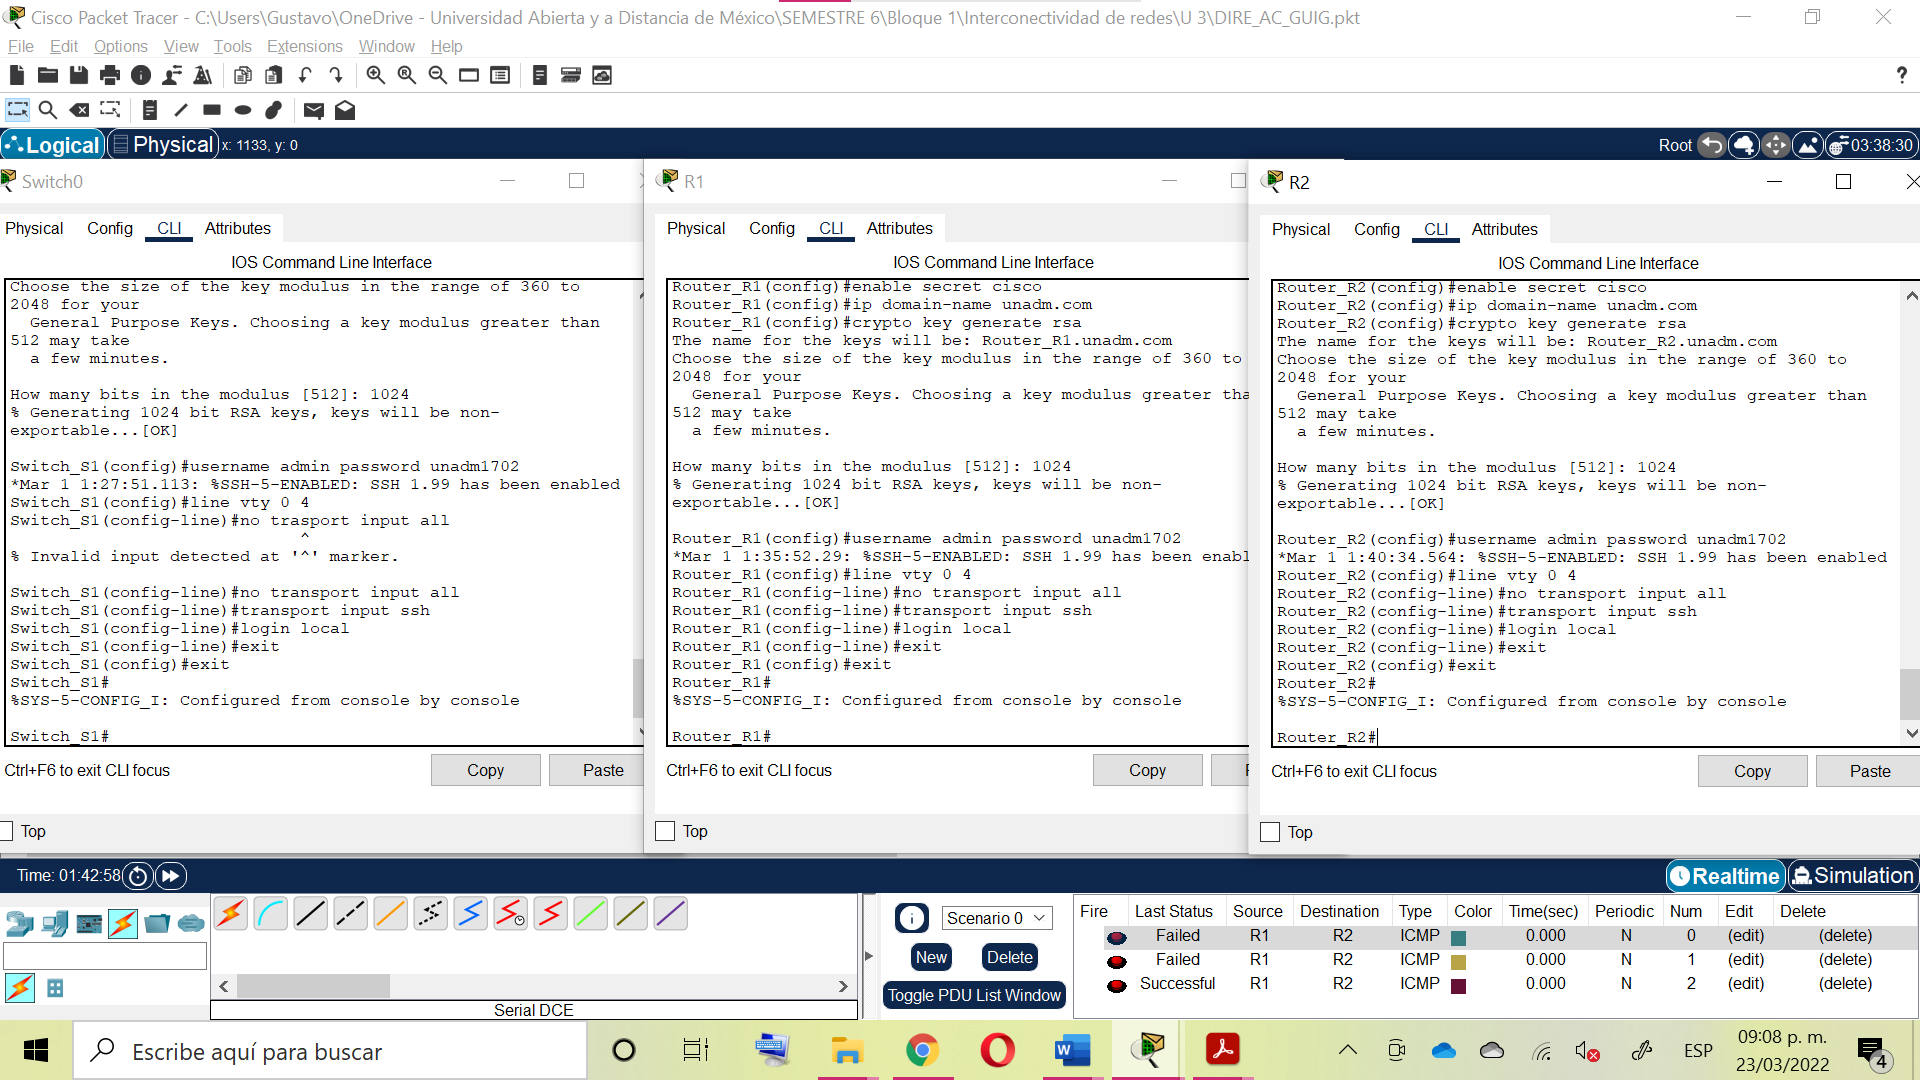Click Delete scenario button
This screenshot has width=1920, height=1080.
[x=1009, y=957]
